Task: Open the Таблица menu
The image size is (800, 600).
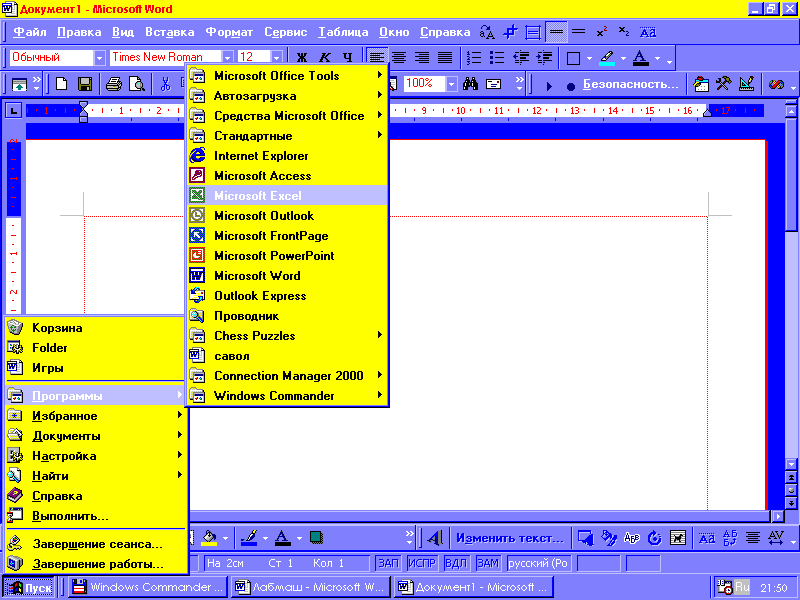Action: coord(343,32)
